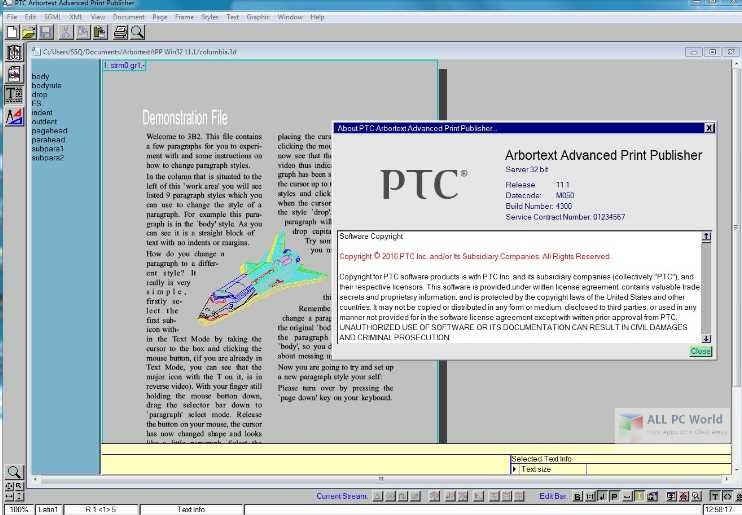This screenshot has height=515, width=742.
Task: Toggle the '1:1' Edit Bar button
Action: click(x=590, y=497)
